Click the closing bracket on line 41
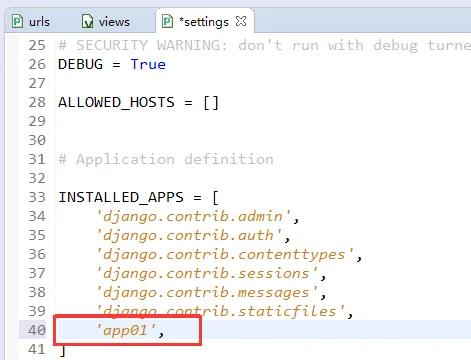 pyautogui.click(x=62, y=350)
